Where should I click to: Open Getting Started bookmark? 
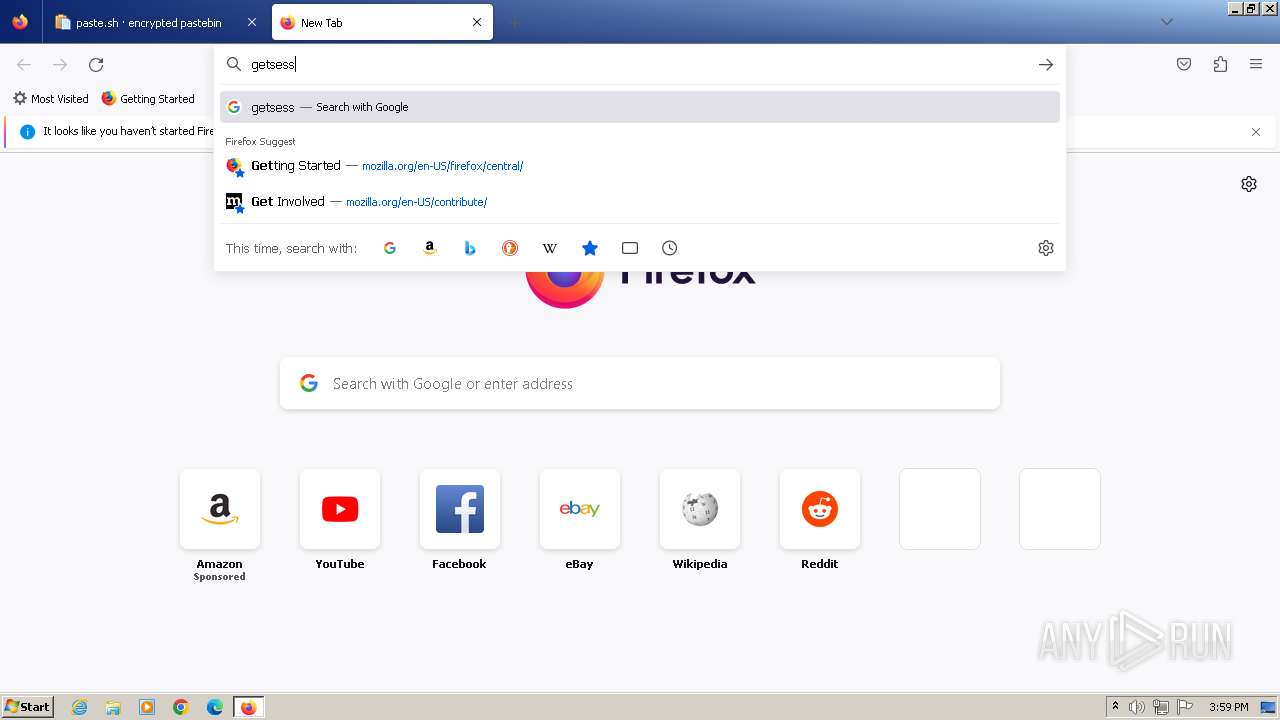pyautogui.click(x=148, y=99)
